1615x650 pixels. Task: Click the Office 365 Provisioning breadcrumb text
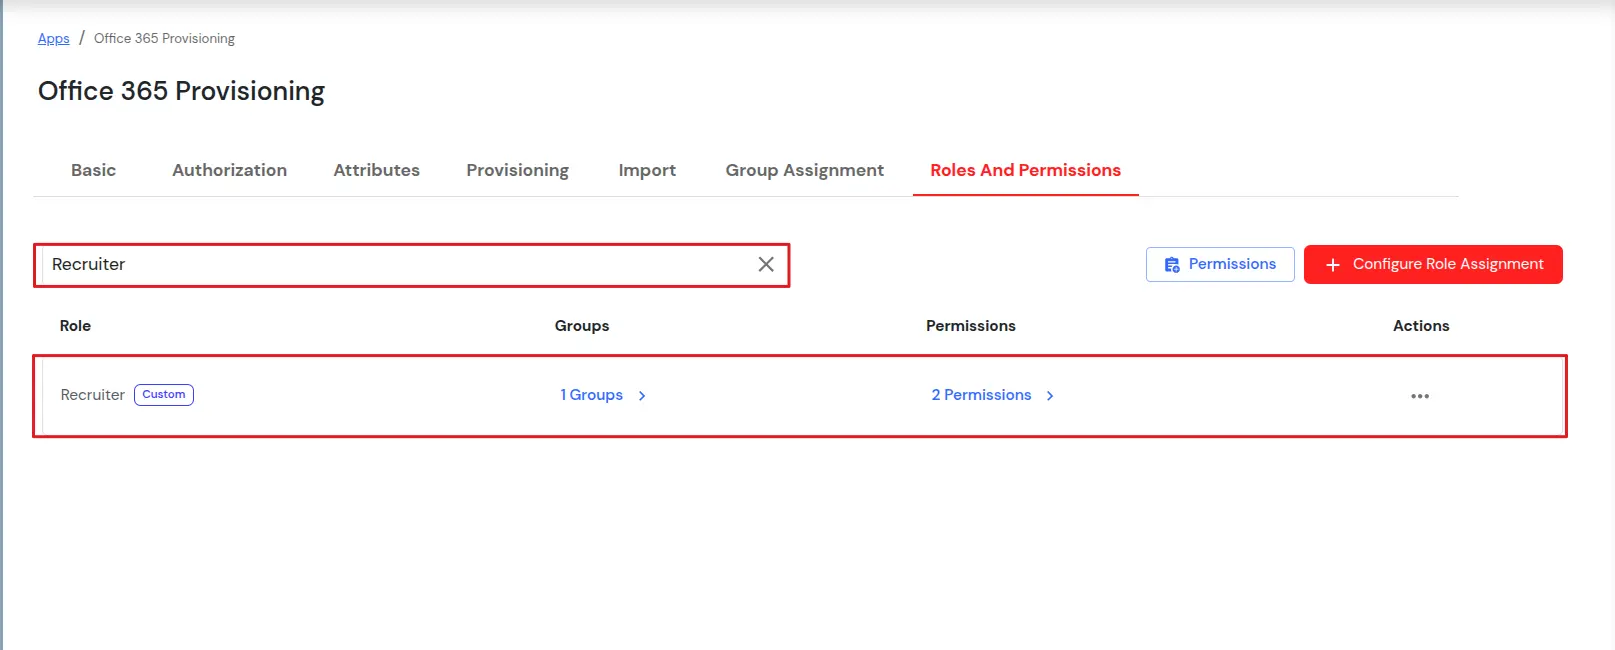pyautogui.click(x=164, y=38)
